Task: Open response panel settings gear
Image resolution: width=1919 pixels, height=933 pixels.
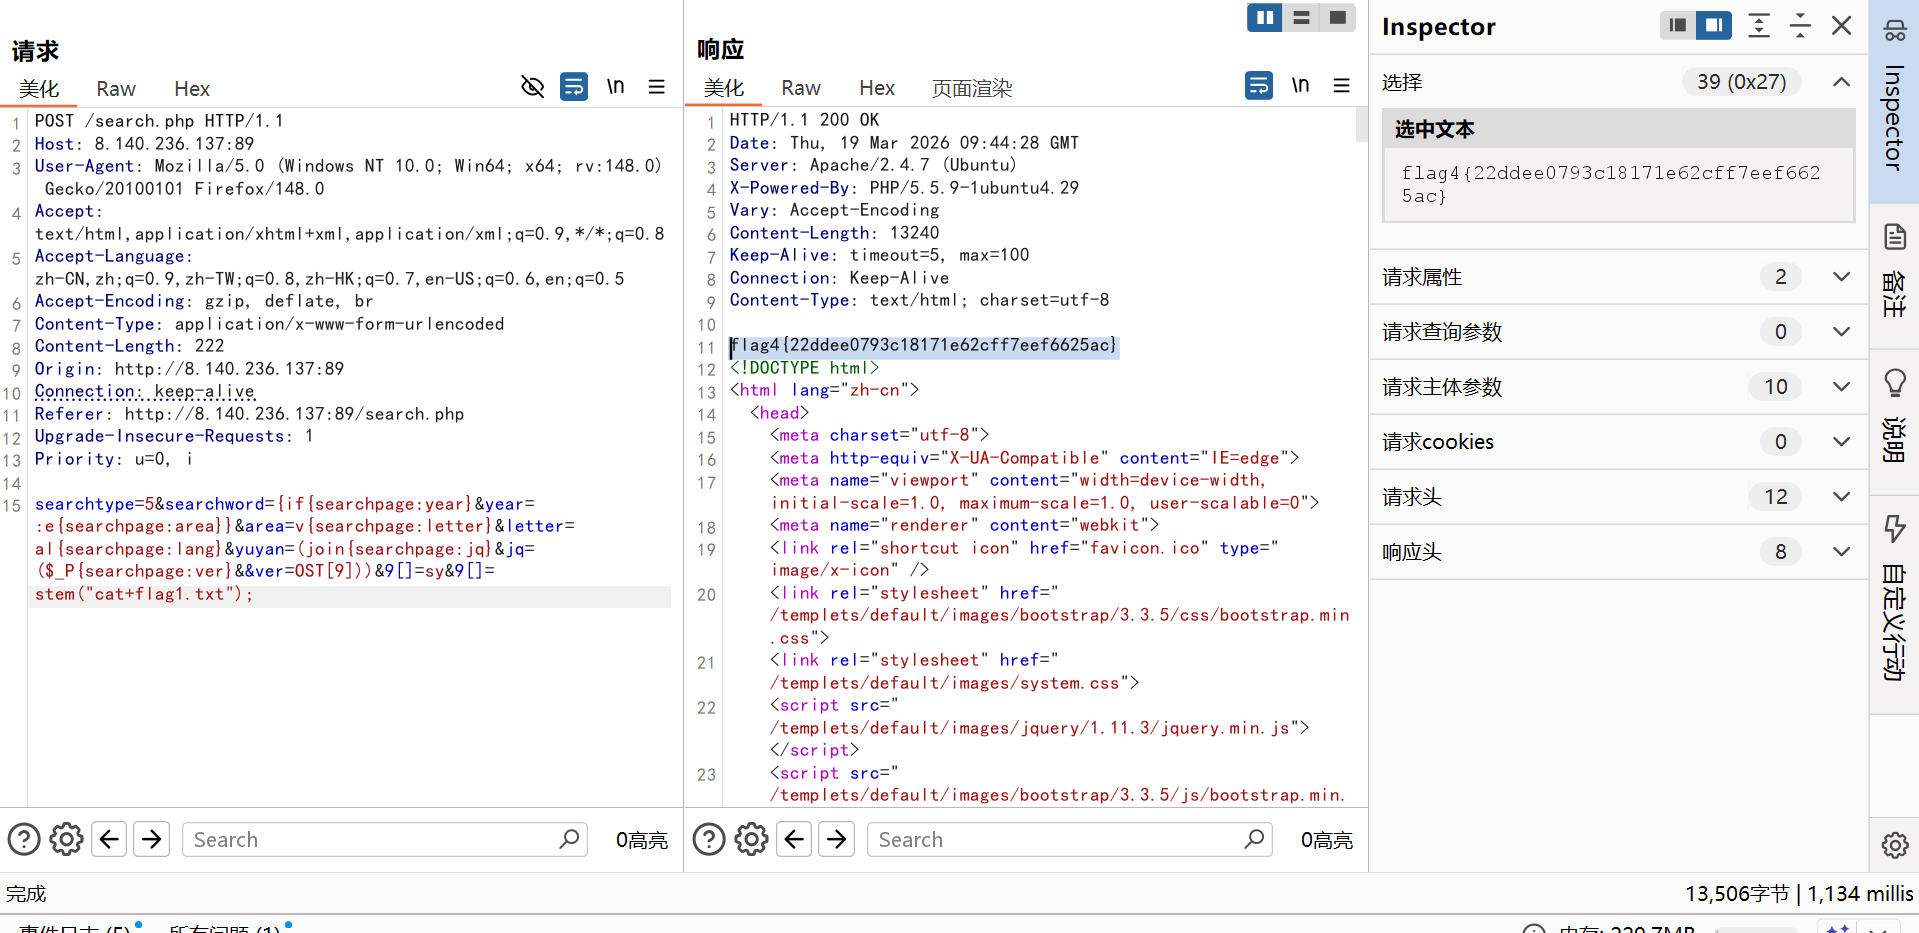Action: tap(751, 839)
